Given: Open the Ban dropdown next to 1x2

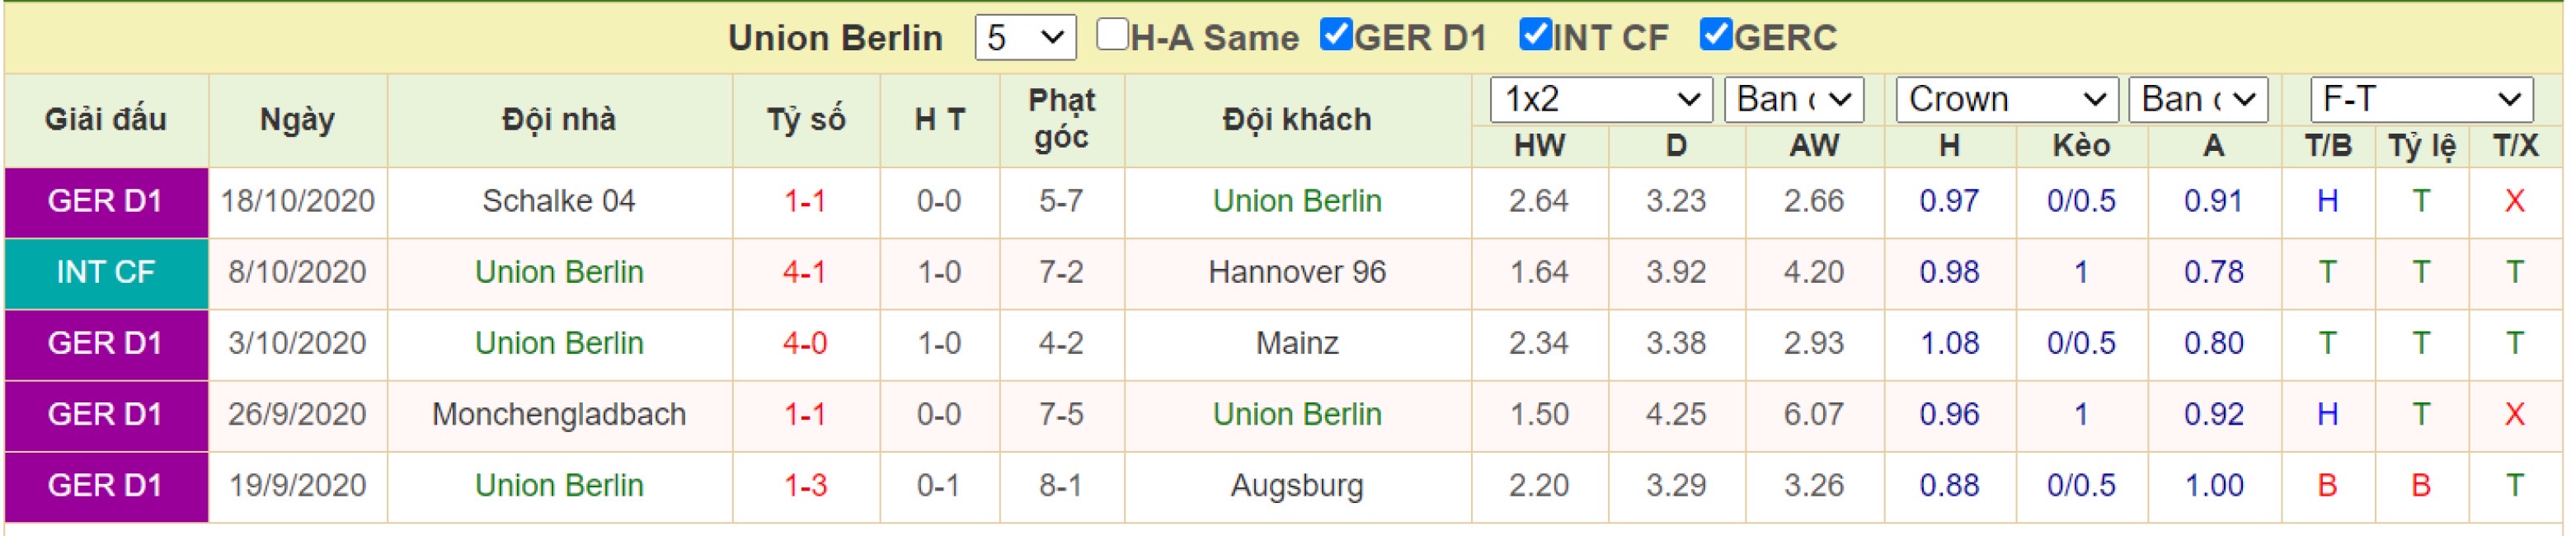Looking at the screenshot, I should coord(1794,99).
